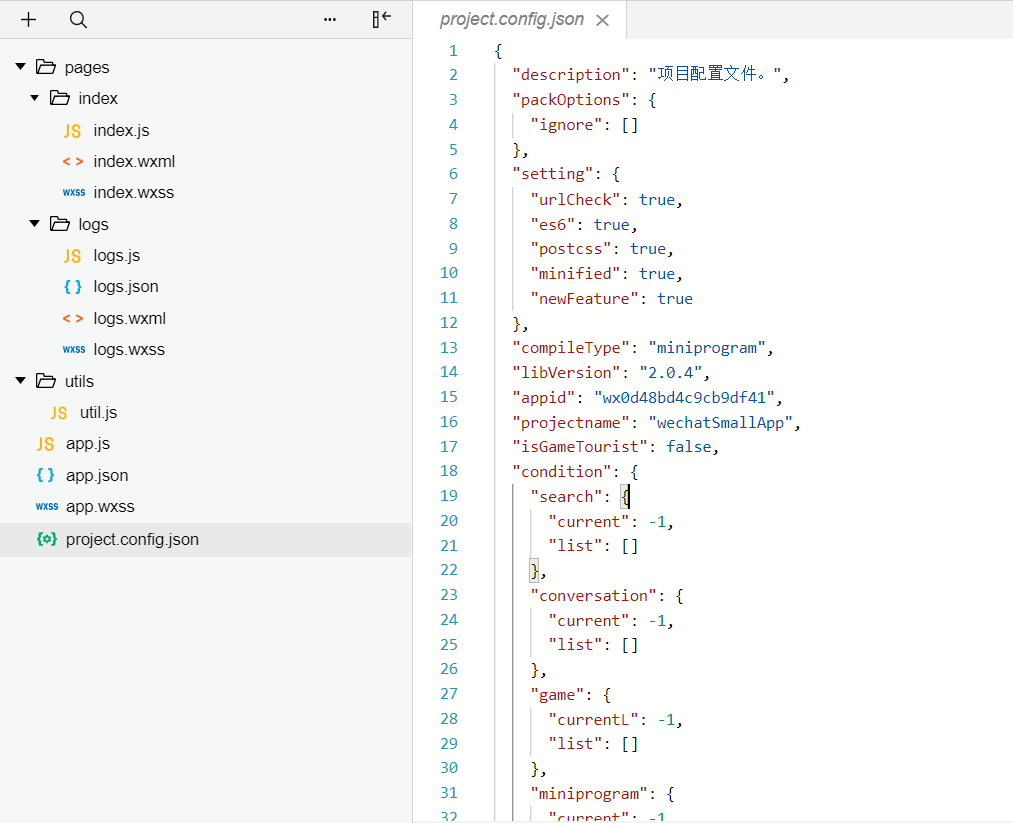Image resolution: width=1013 pixels, height=823 pixels.
Task: Collapse the file tree panel icon
Action: point(381,19)
